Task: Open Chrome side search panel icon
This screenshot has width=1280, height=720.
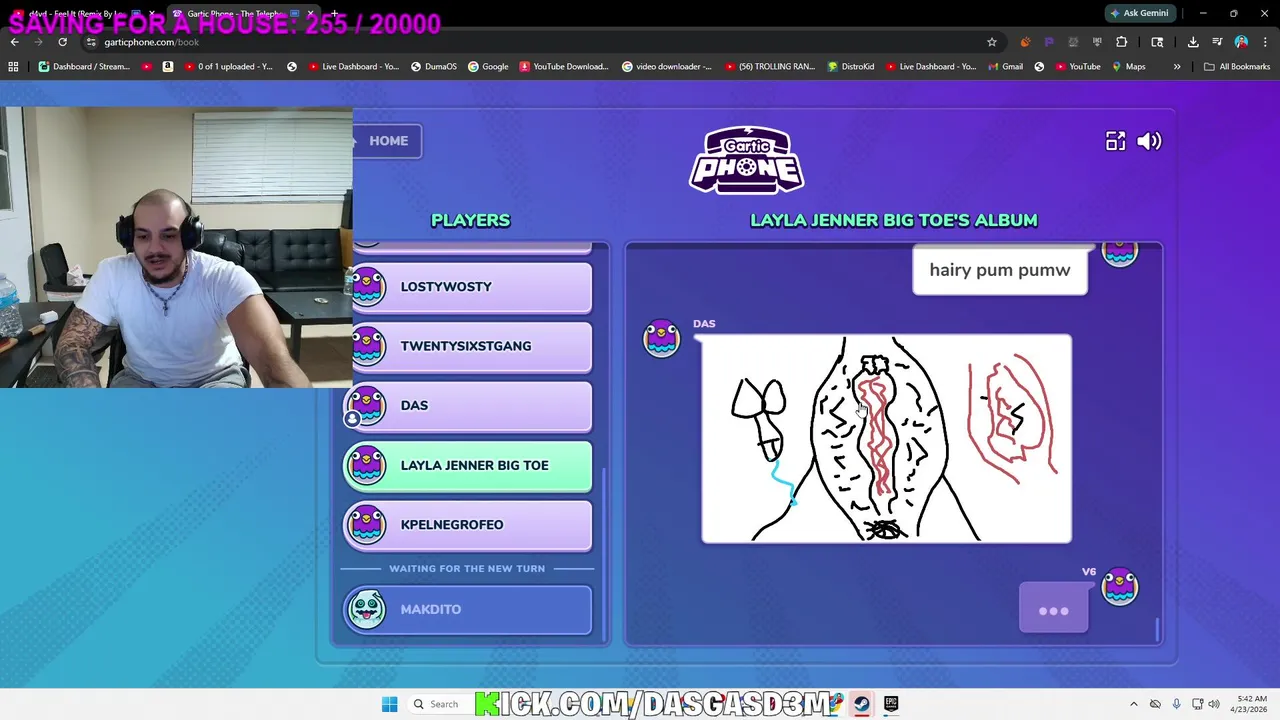Action: click(1157, 42)
